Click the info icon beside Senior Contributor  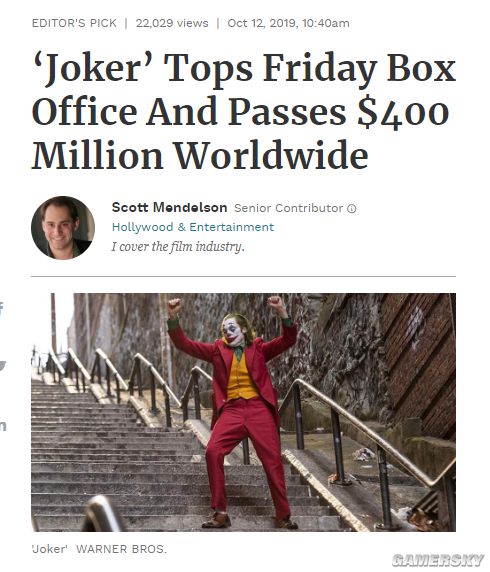(351, 209)
